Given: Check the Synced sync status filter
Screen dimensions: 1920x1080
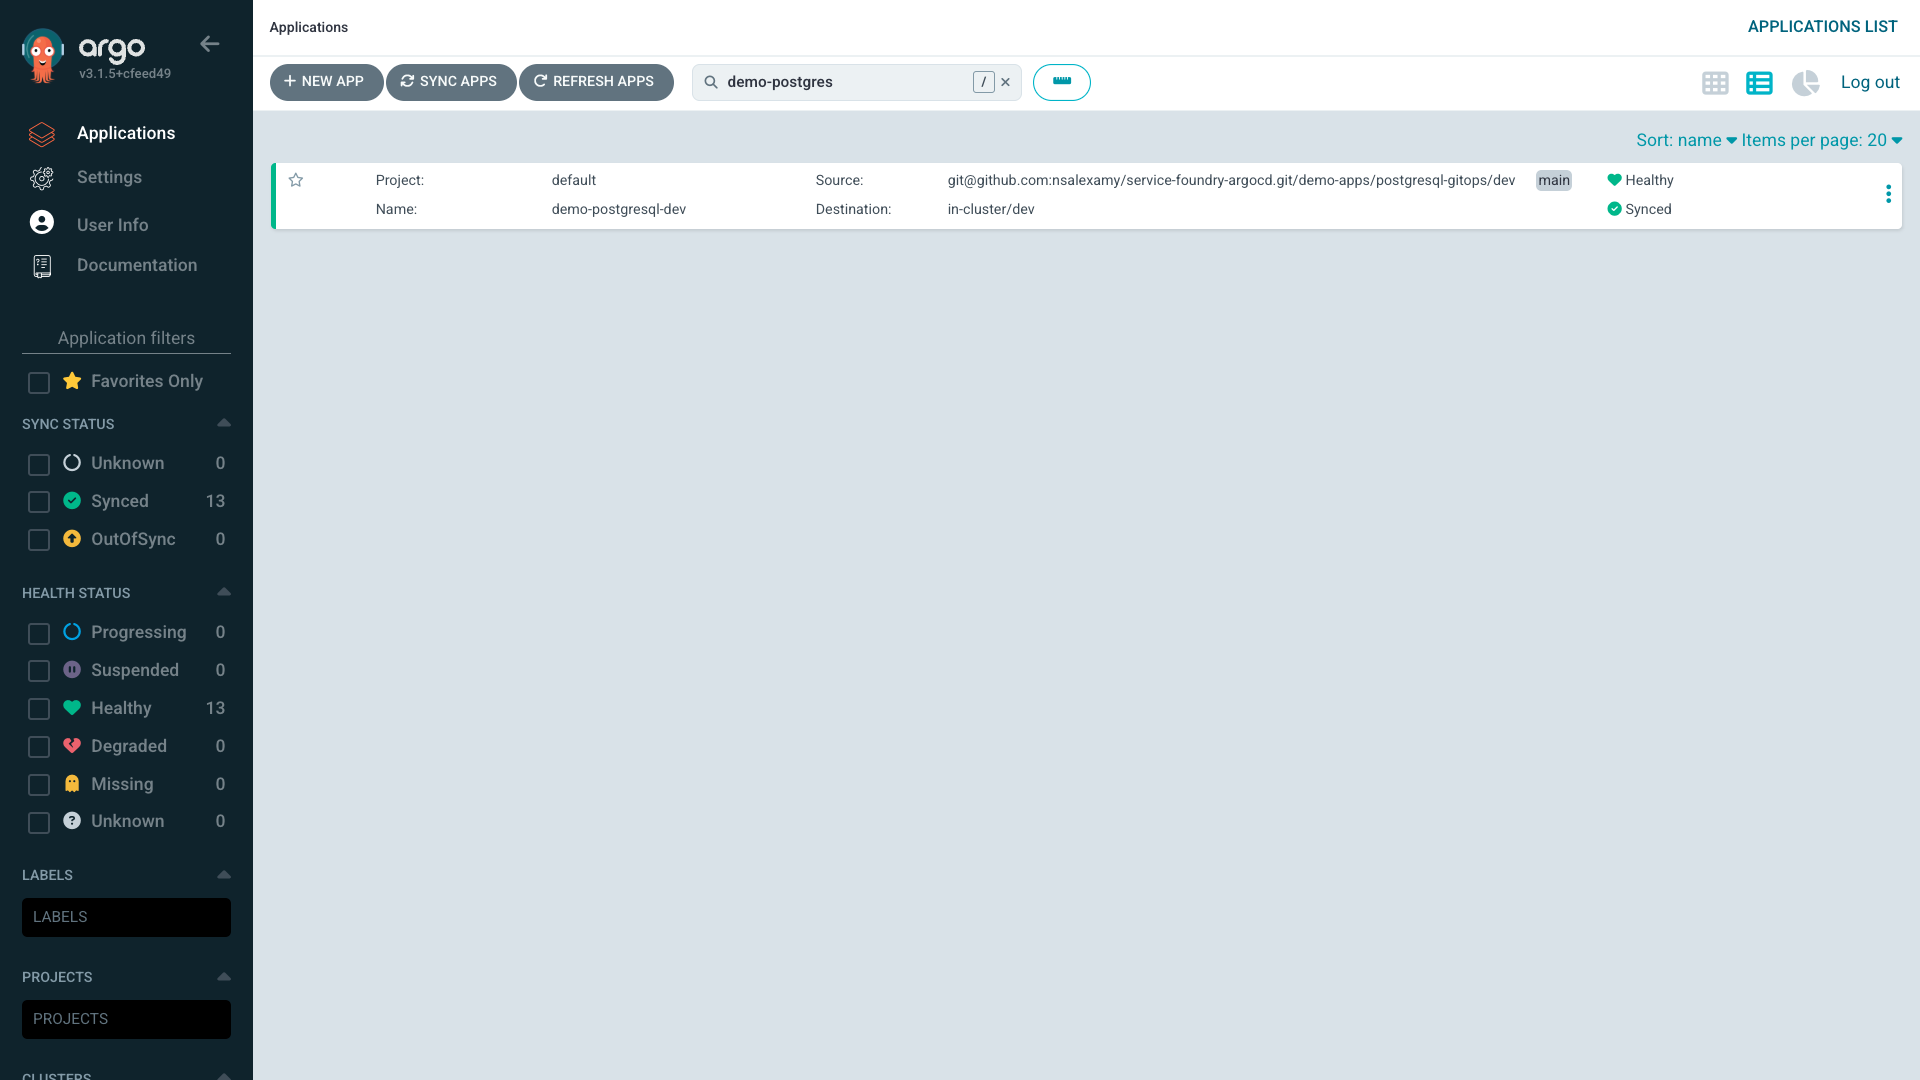Looking at the screenshot, I should click(39, 502).
